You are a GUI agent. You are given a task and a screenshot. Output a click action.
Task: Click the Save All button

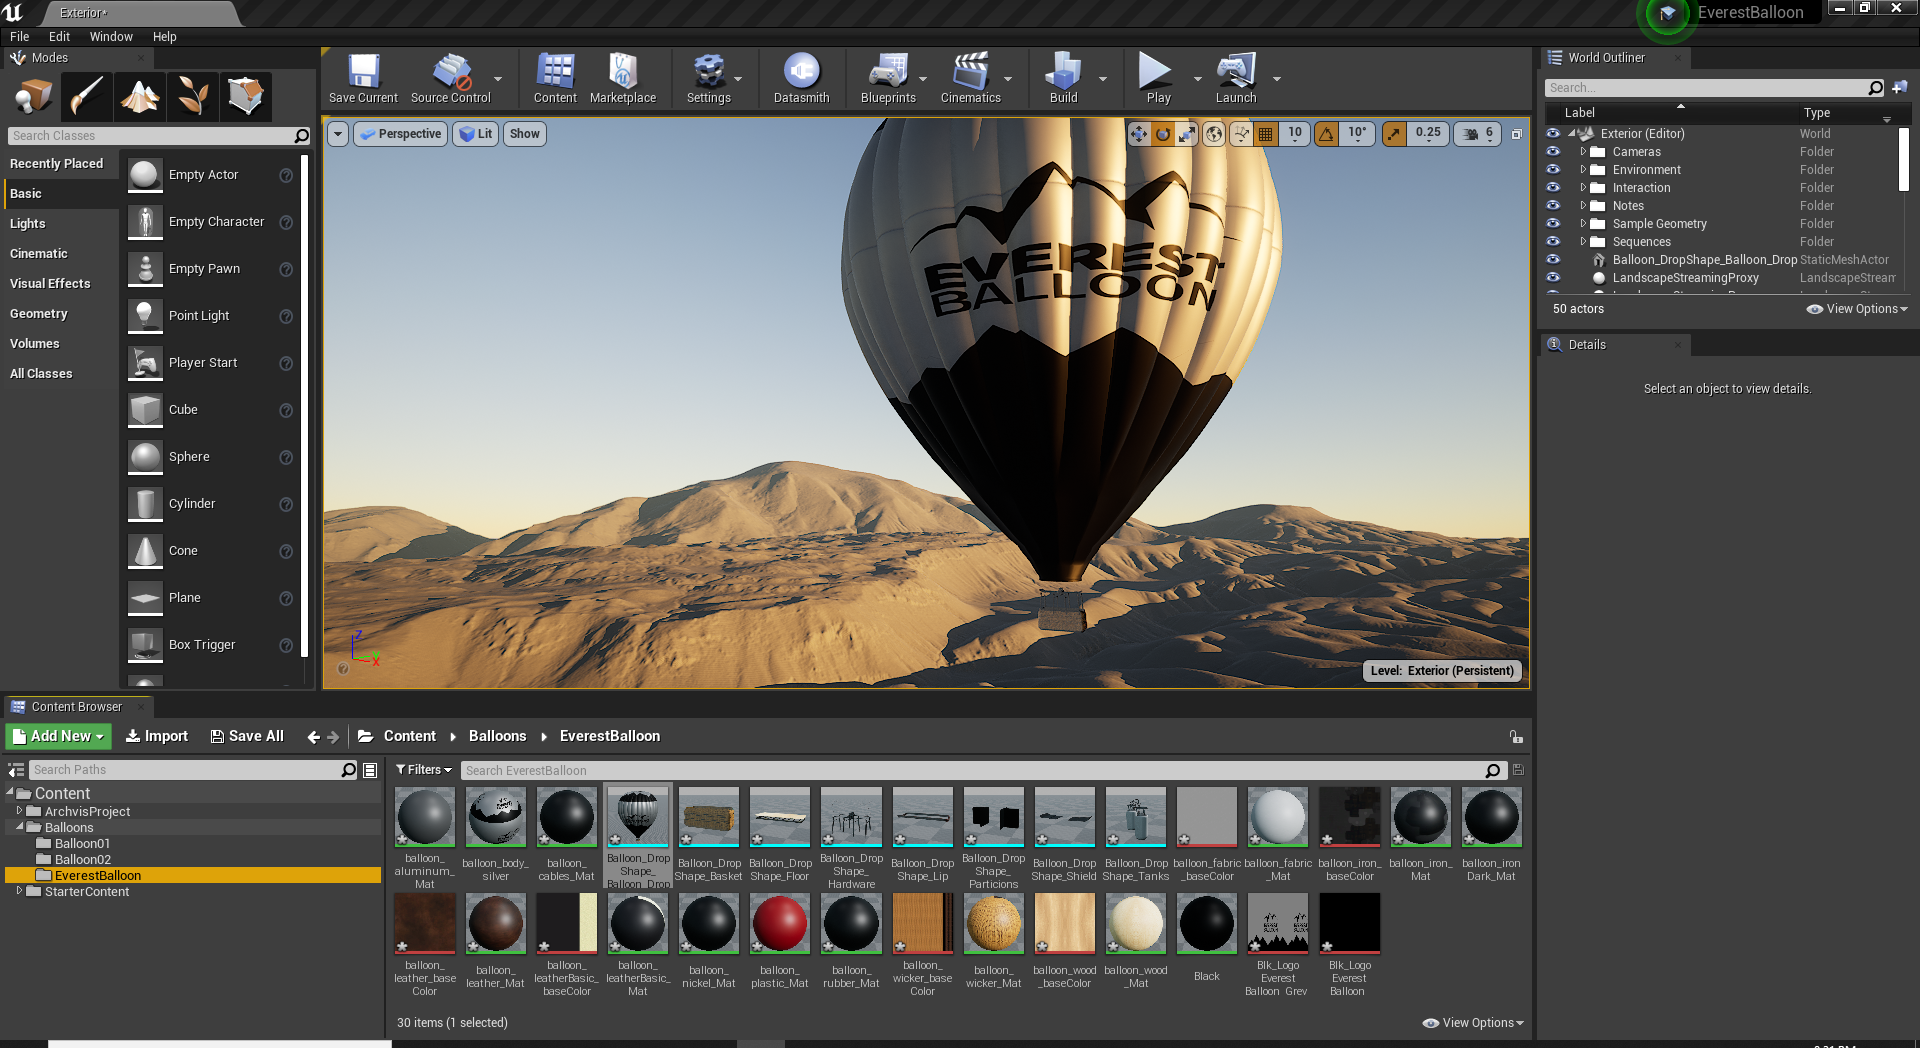tap(247, 736)
